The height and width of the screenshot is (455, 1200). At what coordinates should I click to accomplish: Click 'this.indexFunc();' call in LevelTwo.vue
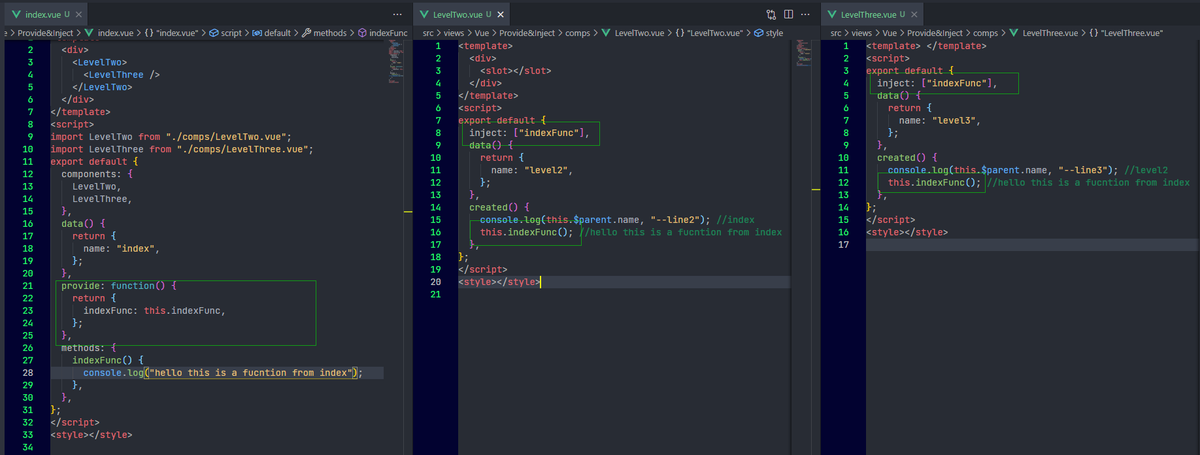[x=526, y=231]
